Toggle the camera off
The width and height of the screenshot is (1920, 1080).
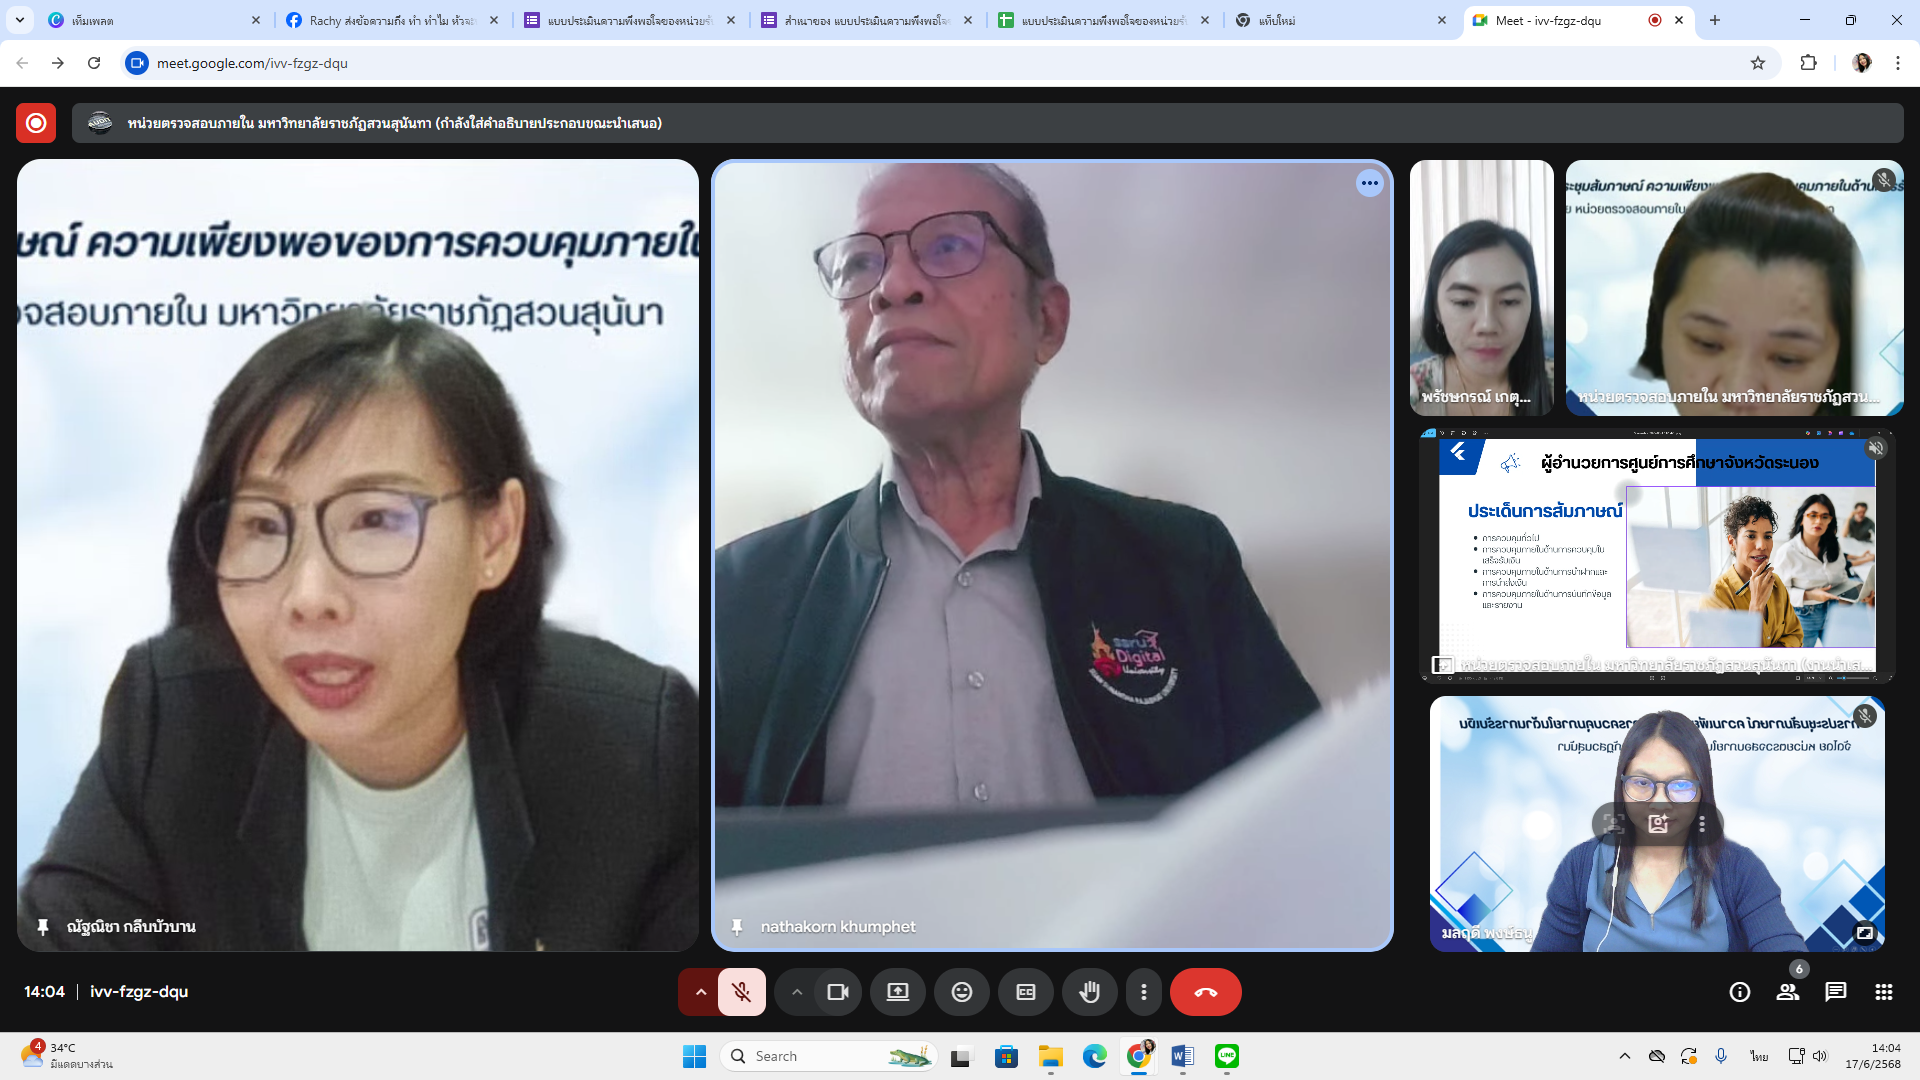pyautogui.click(x=838, y=992)
